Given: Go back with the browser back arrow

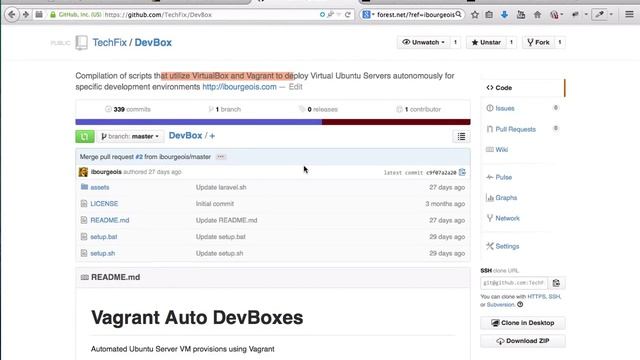Looking at the screenshot, I should [x=12, y=15].
